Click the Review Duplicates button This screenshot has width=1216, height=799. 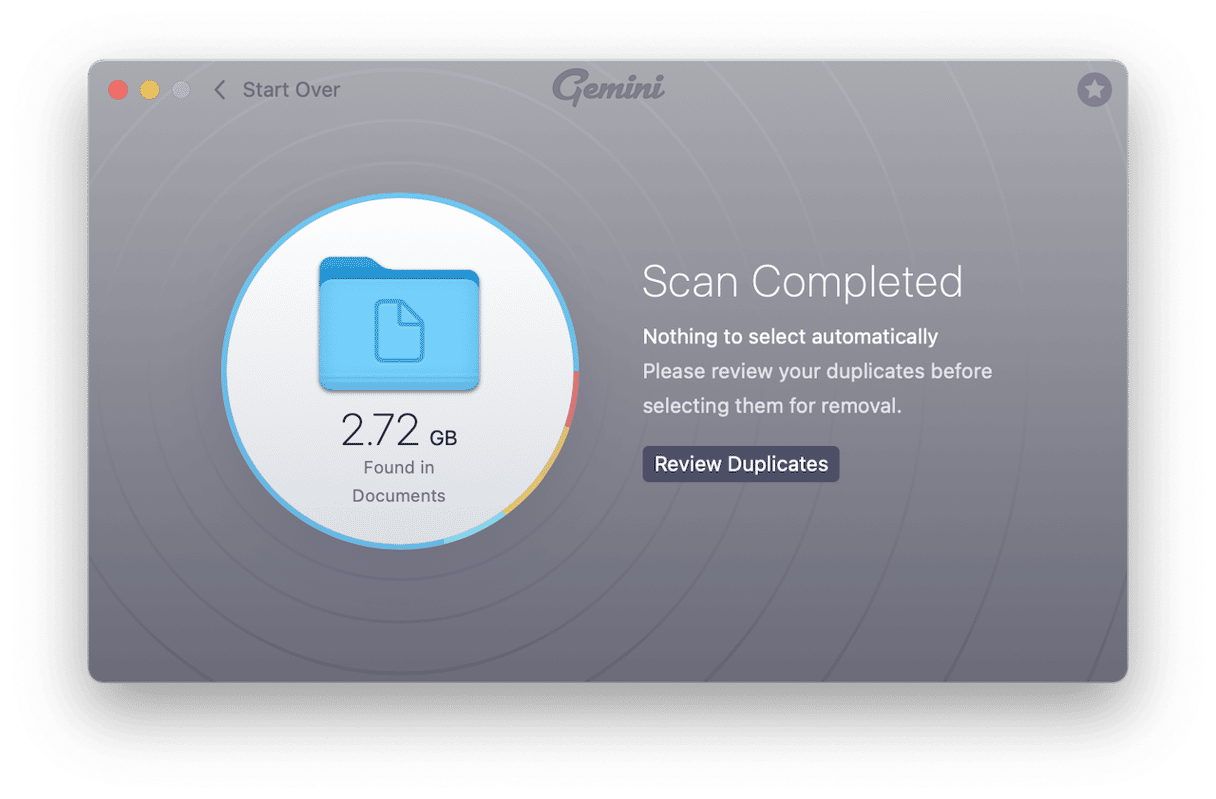740,464
